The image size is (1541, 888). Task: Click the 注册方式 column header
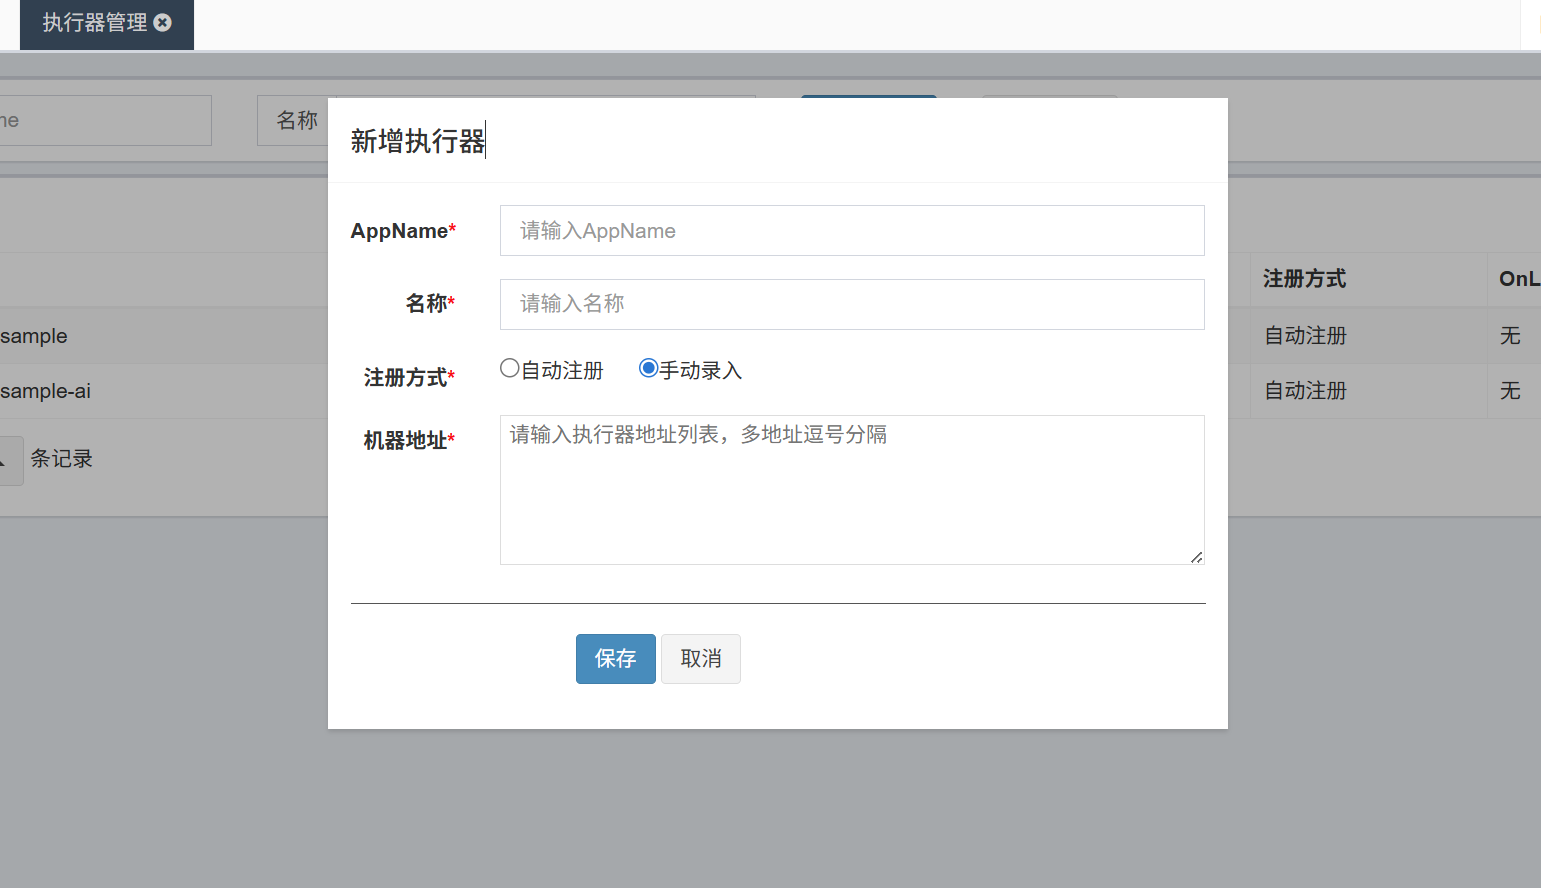click(x=1304, y=279)
